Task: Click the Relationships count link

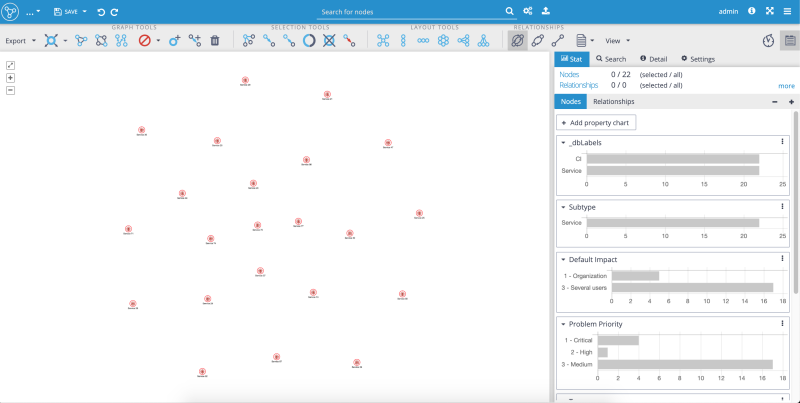Action: (x=579, y=85)
